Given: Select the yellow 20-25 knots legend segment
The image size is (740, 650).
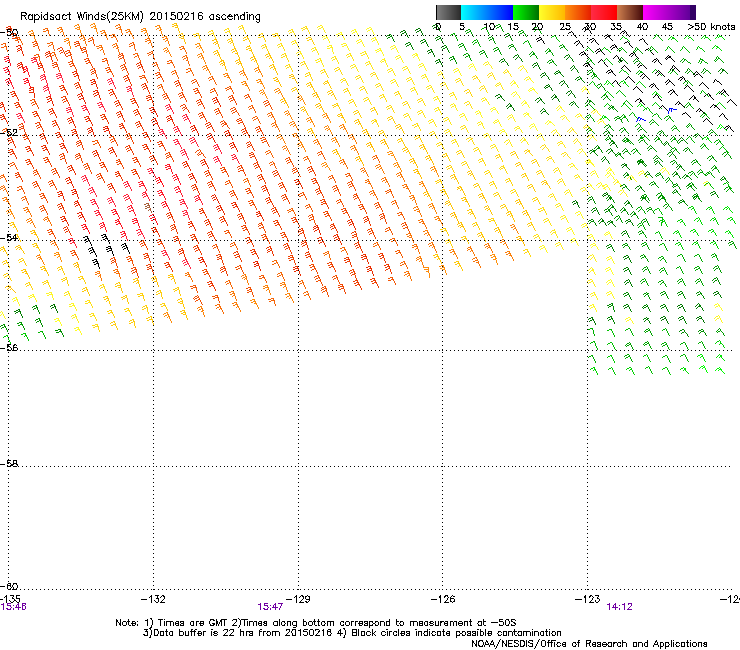Looking at the screenshot, I should [552, 12].
